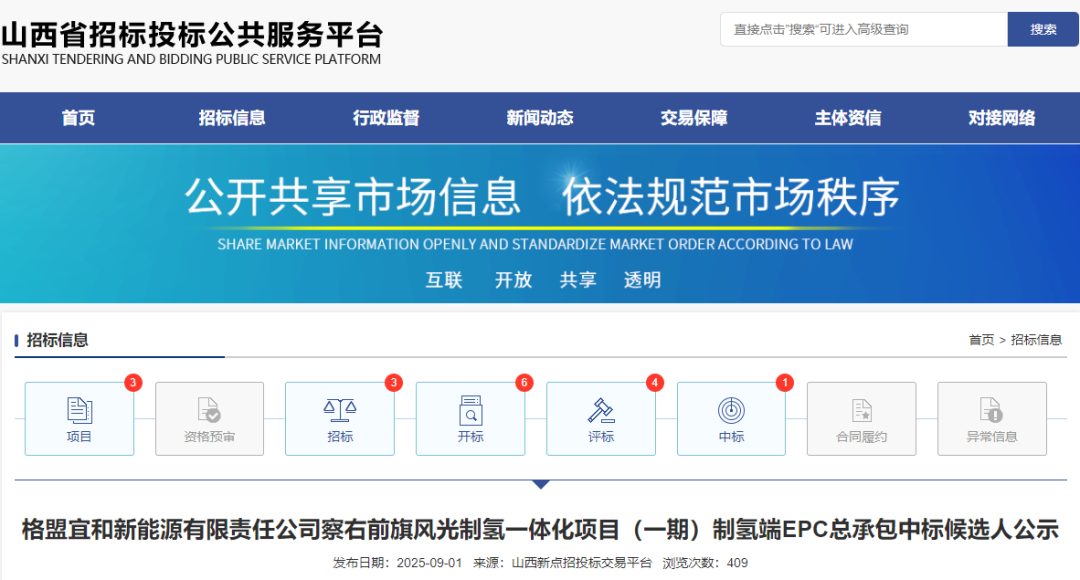
Task: Click the Shanxi platform logo header
Action: 190,40
